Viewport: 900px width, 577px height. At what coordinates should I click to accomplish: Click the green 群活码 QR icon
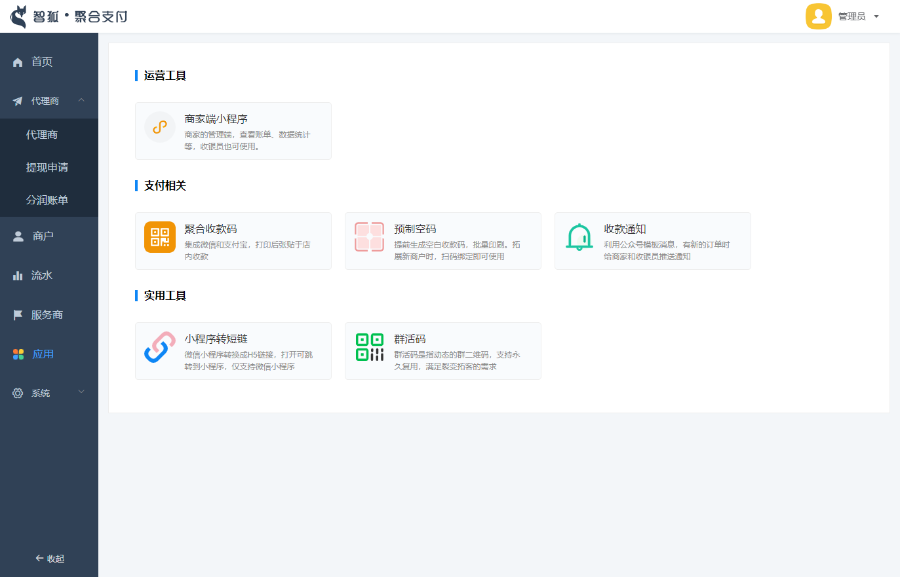click(370, 347)
